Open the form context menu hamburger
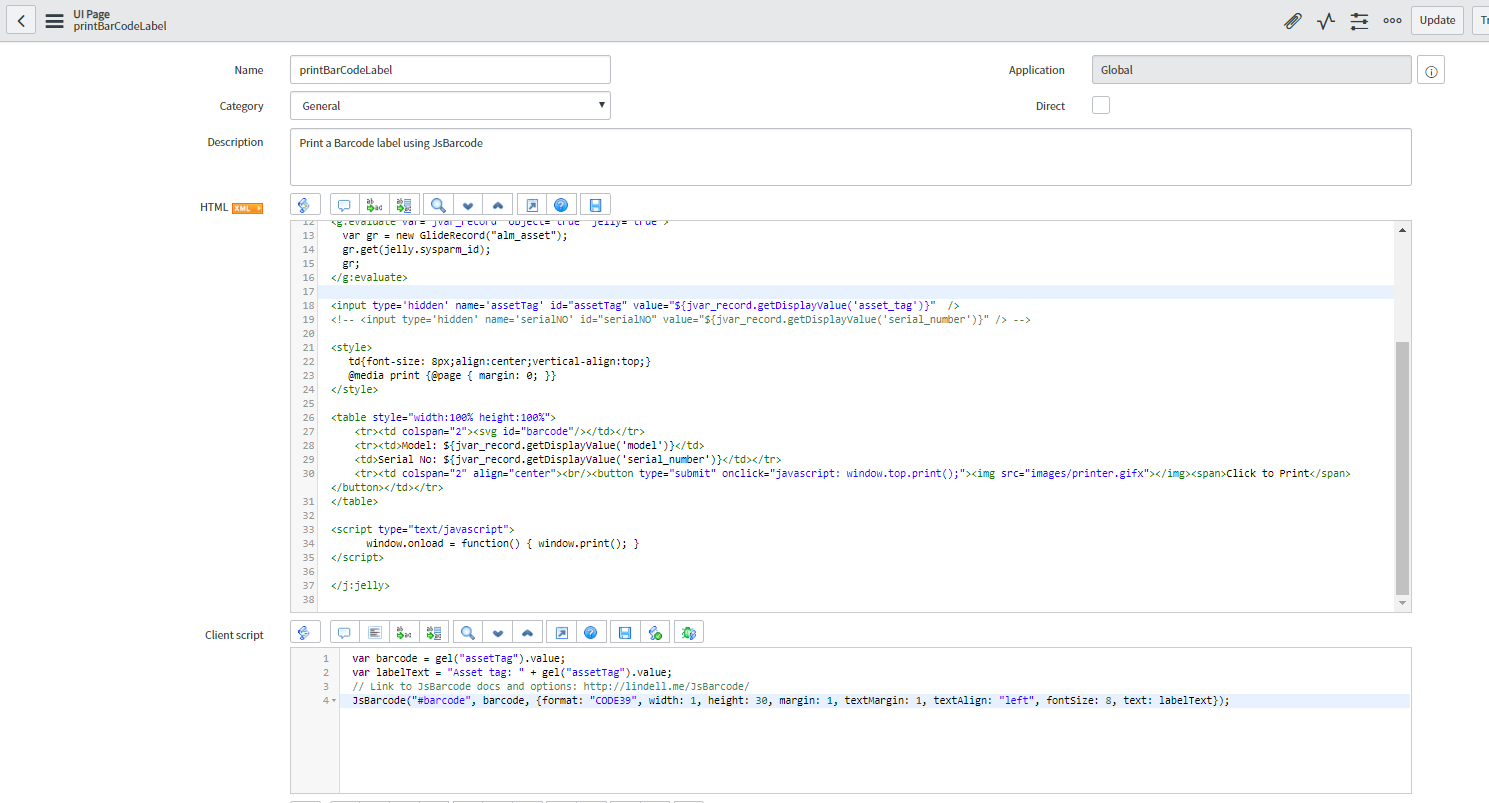The height and width of the screenshot is (803, 1489). (55, 20)
